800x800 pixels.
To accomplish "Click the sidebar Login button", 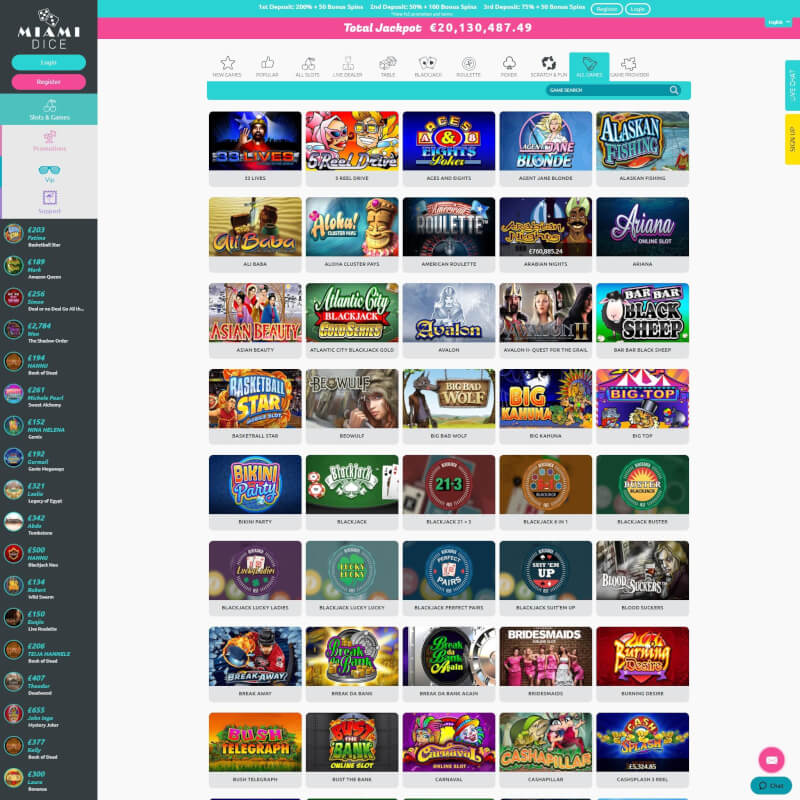I will (x=49, y=62).
